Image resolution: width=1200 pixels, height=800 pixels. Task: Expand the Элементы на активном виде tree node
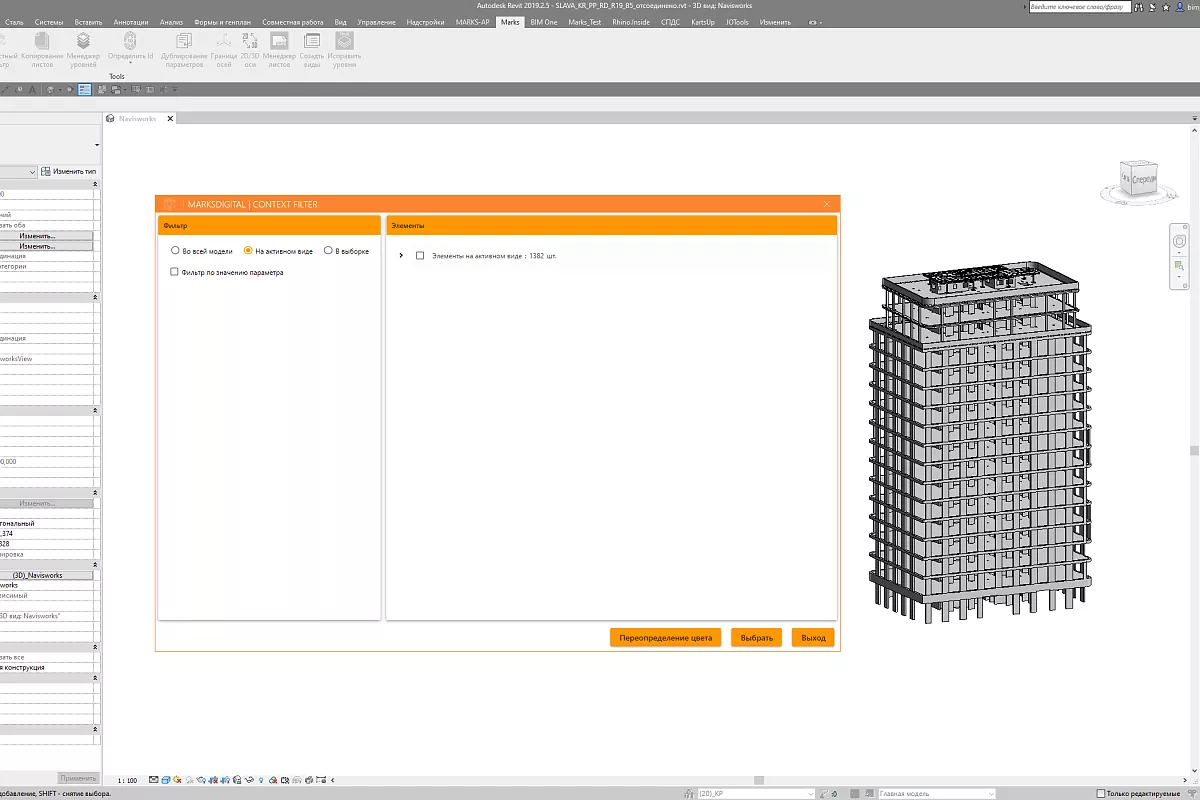(401, 256)
